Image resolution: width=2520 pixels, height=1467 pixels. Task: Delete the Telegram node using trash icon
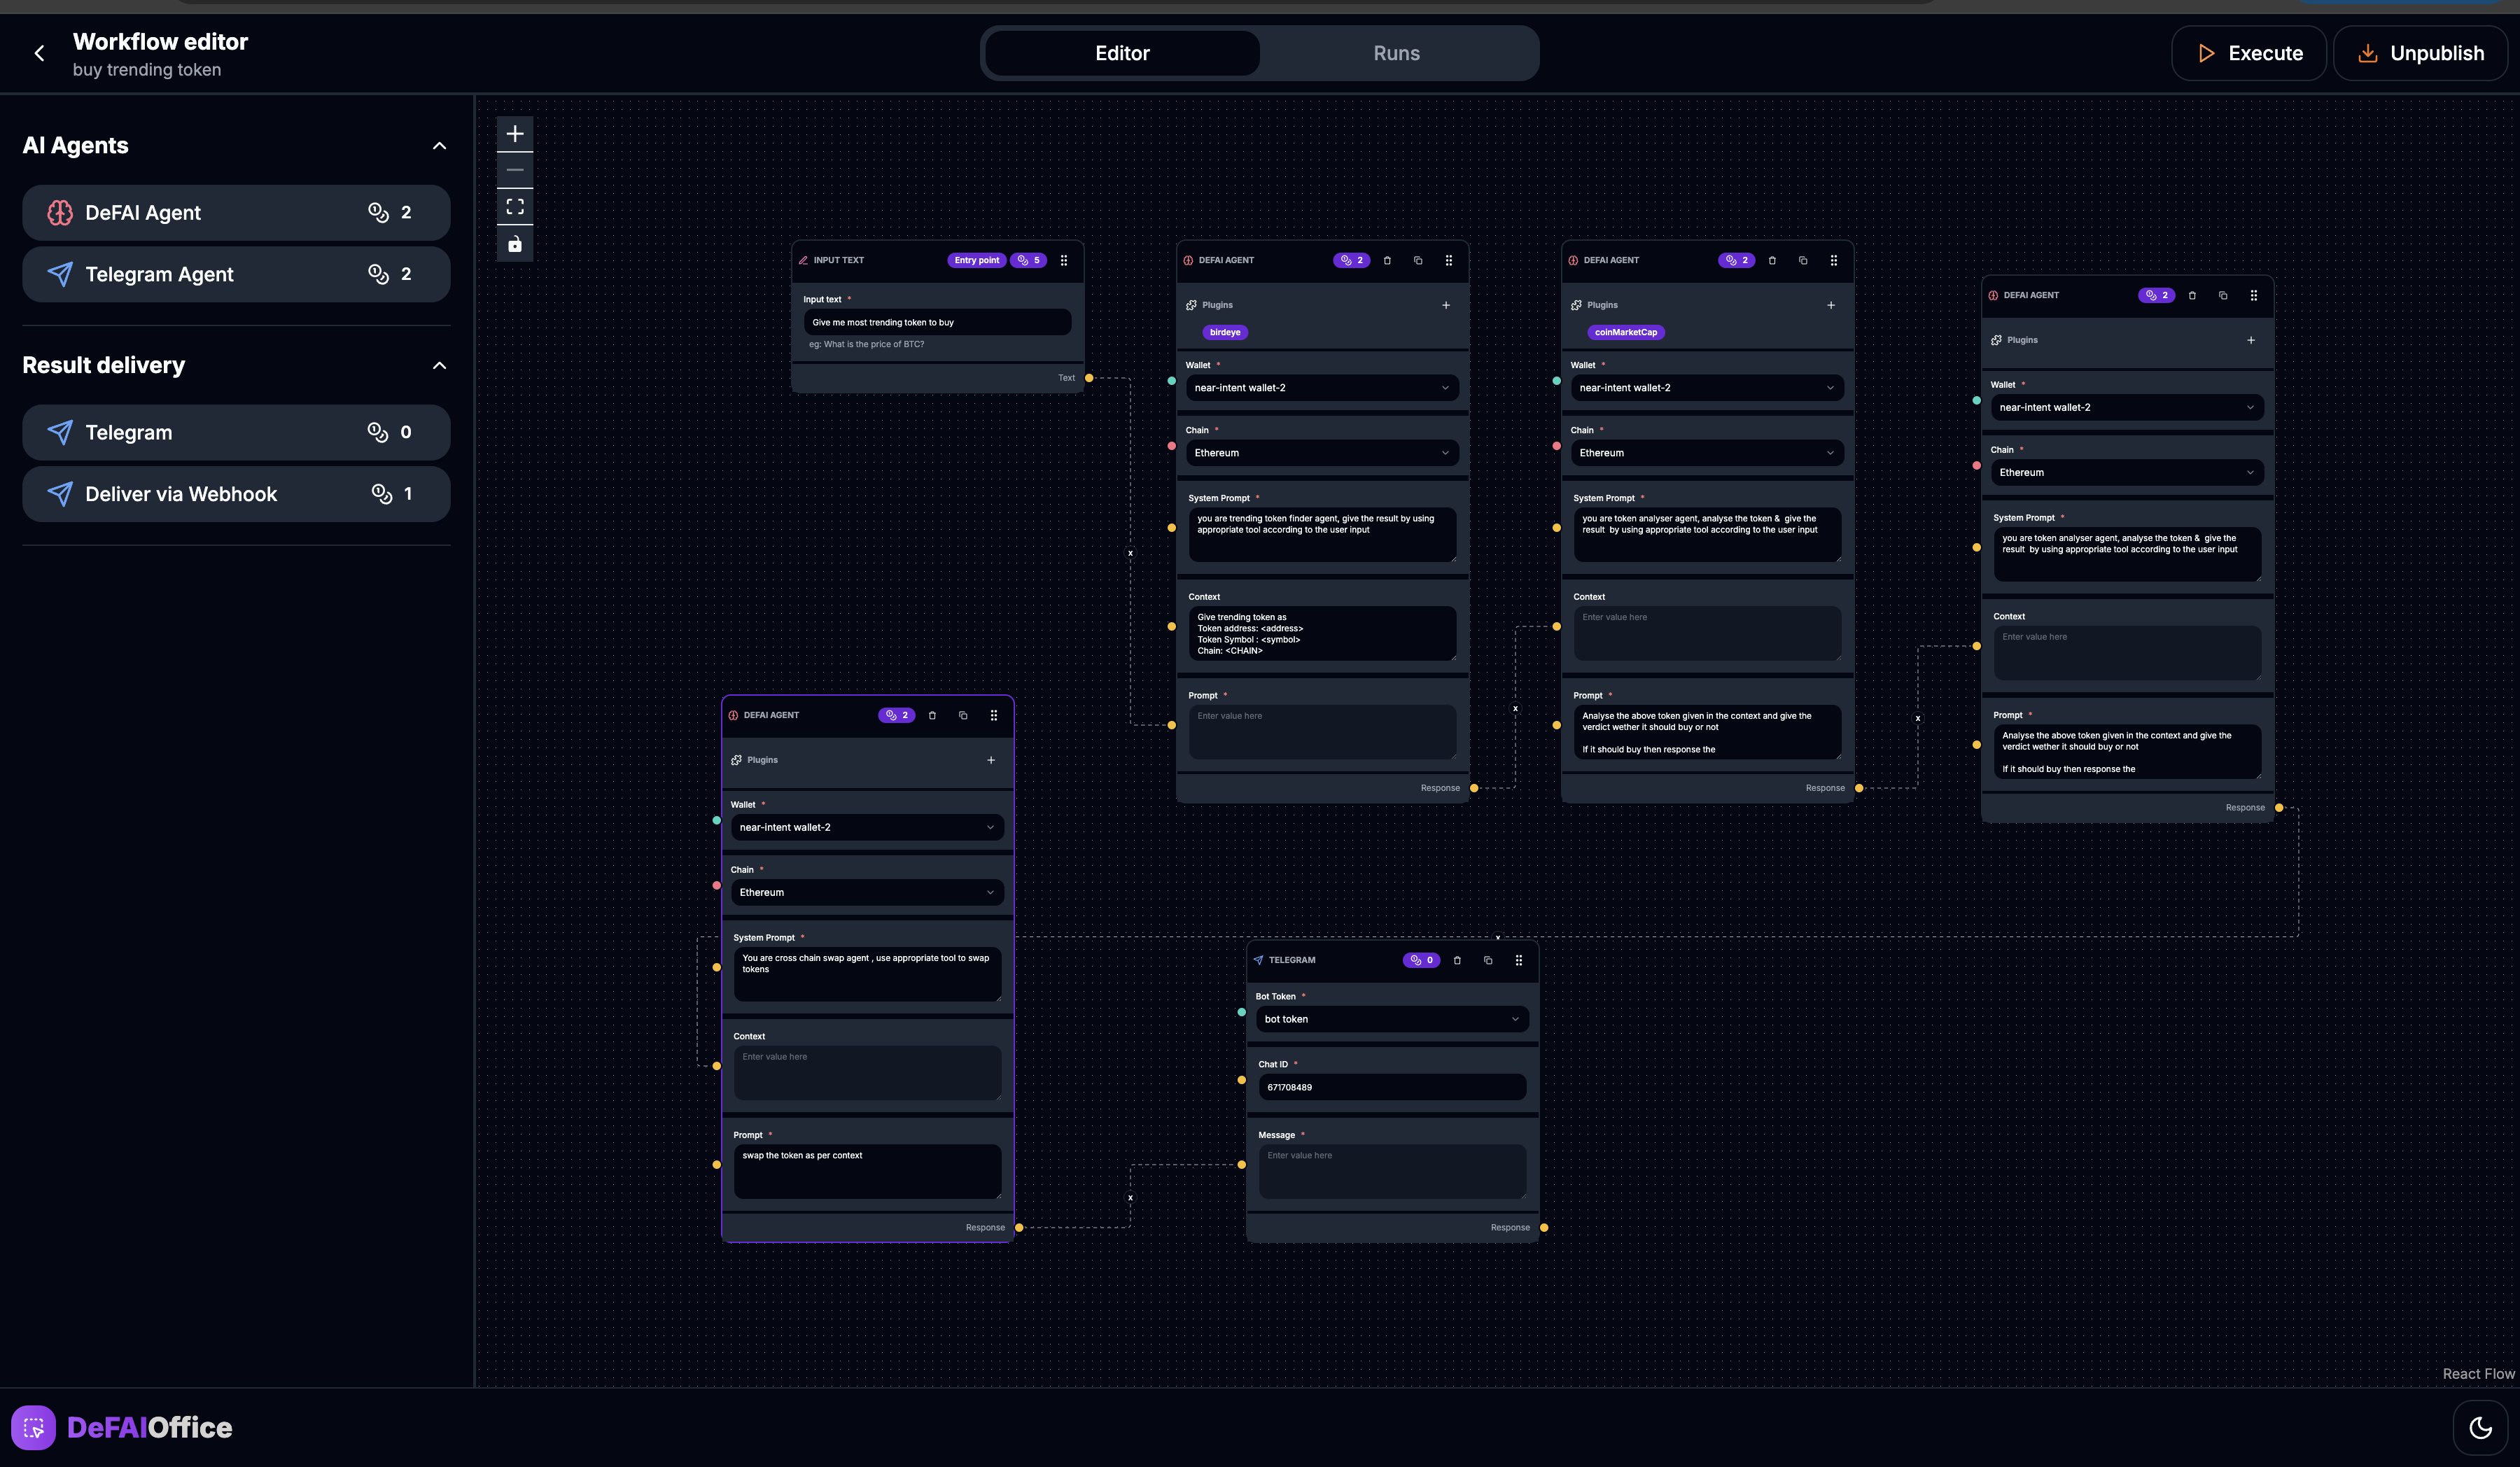[1457, 960]
